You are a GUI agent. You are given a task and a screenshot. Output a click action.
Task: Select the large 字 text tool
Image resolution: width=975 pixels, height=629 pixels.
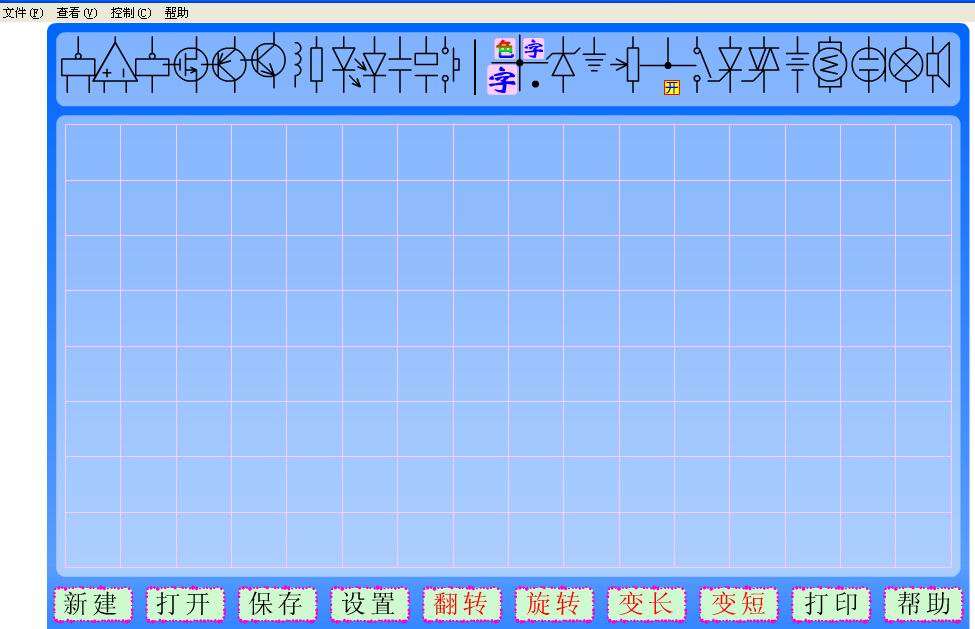click(x=502, y=80)
